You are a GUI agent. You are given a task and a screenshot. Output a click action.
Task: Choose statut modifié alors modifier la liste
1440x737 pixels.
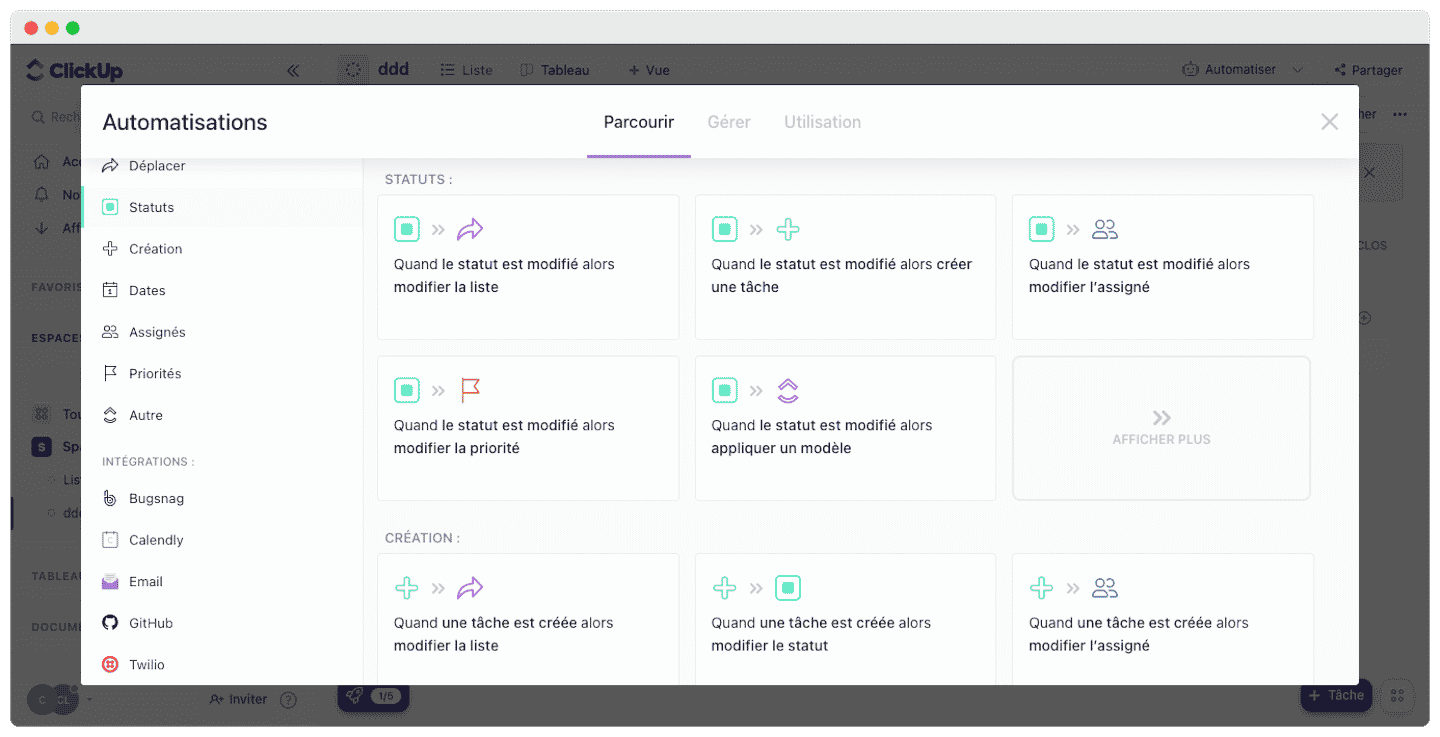(x=528, y=267)
